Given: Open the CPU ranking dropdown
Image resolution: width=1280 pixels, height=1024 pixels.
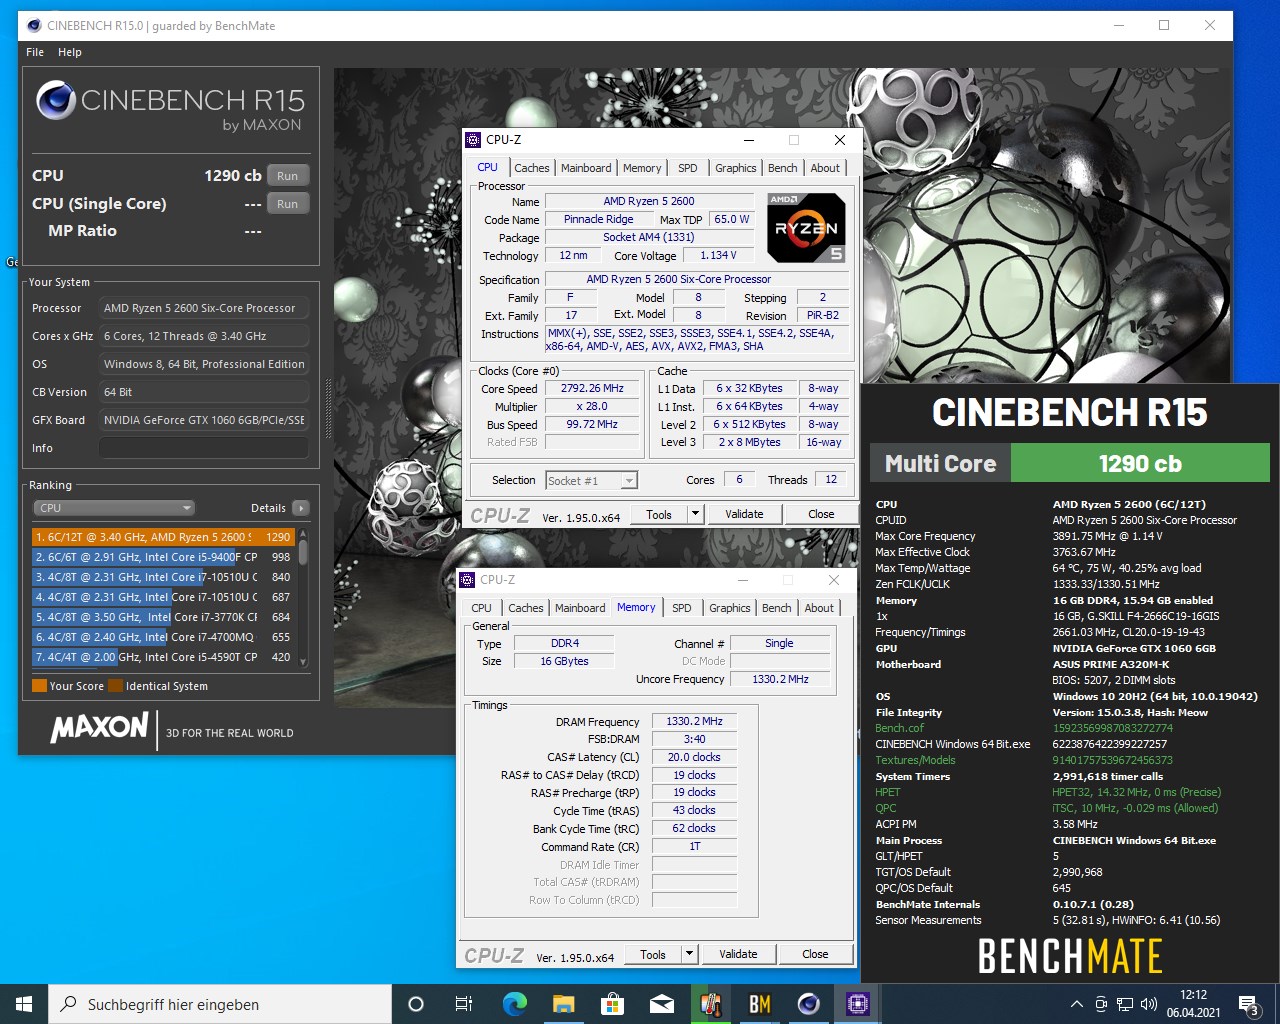Looking at the screenshot, I should click(x=115, y=508).
